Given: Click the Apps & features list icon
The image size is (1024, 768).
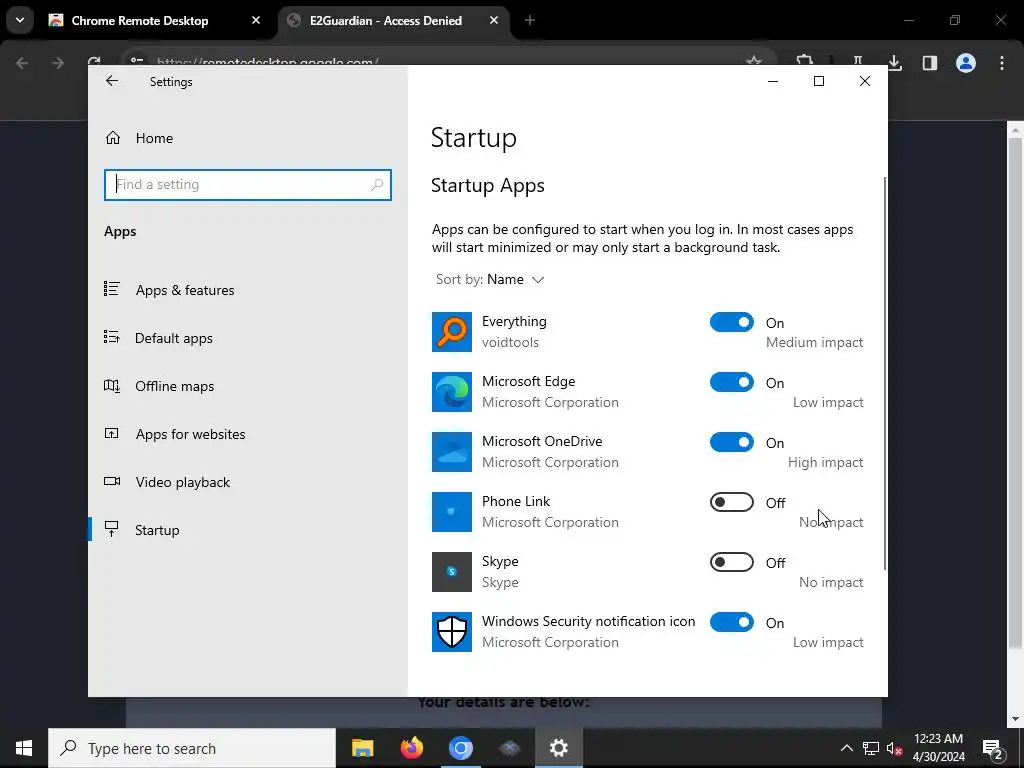Looking at the screenshot, I should click(112, 289).
